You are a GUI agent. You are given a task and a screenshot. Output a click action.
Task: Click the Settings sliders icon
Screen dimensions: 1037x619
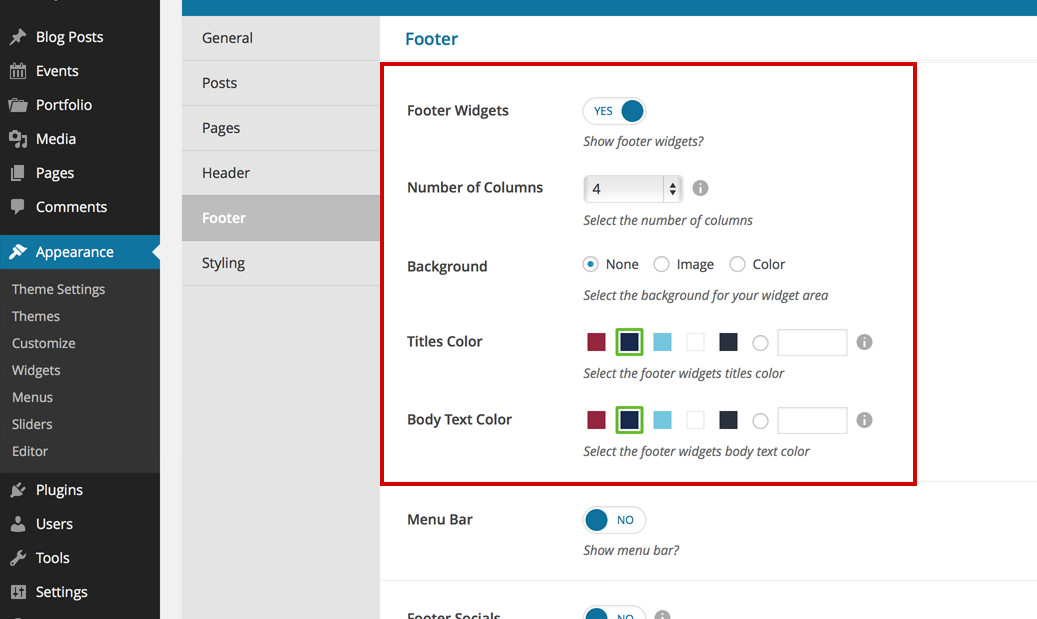coord(18,592)
